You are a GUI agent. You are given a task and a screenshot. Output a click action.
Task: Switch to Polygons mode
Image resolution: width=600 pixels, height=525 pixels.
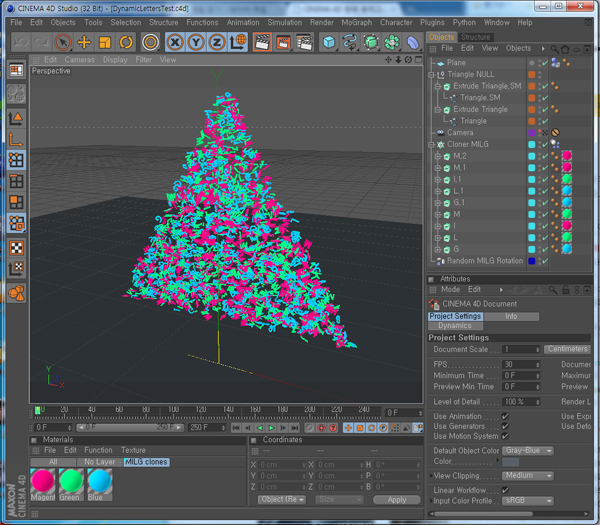16,202
